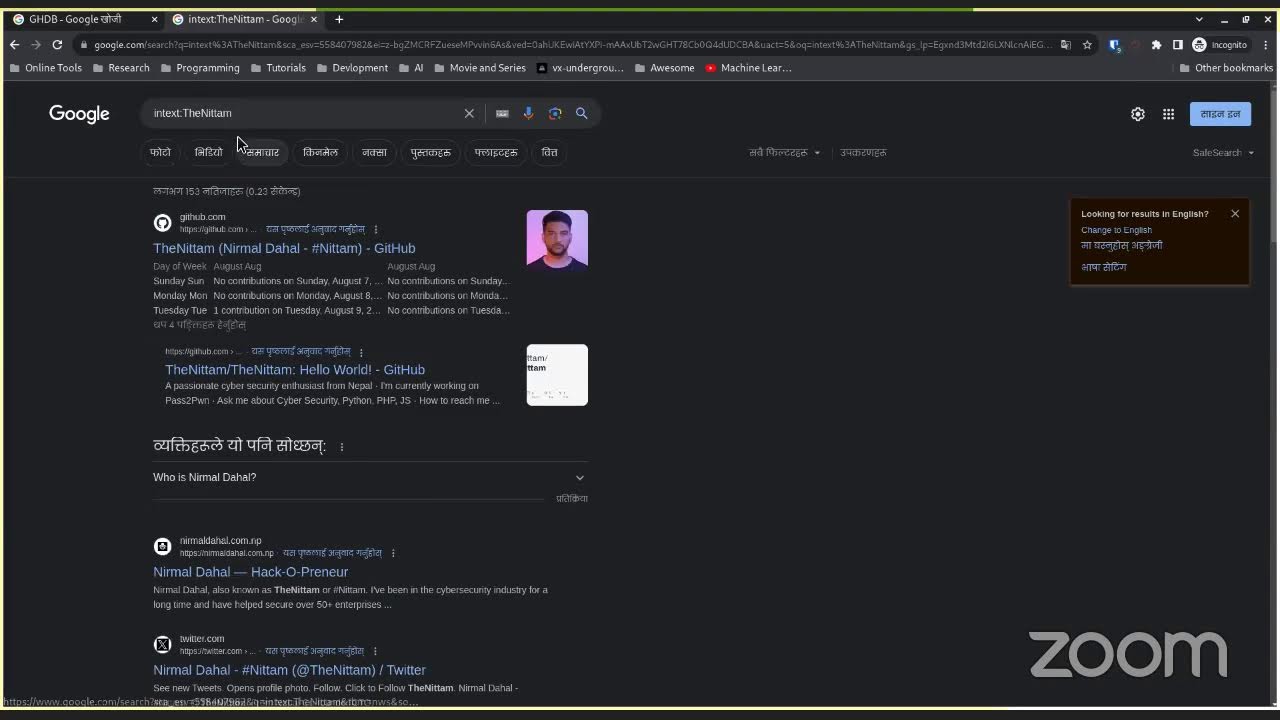The image size is (1280, 720).
Task: Click the browser address bar URL
Action: [x=570, y=45]
